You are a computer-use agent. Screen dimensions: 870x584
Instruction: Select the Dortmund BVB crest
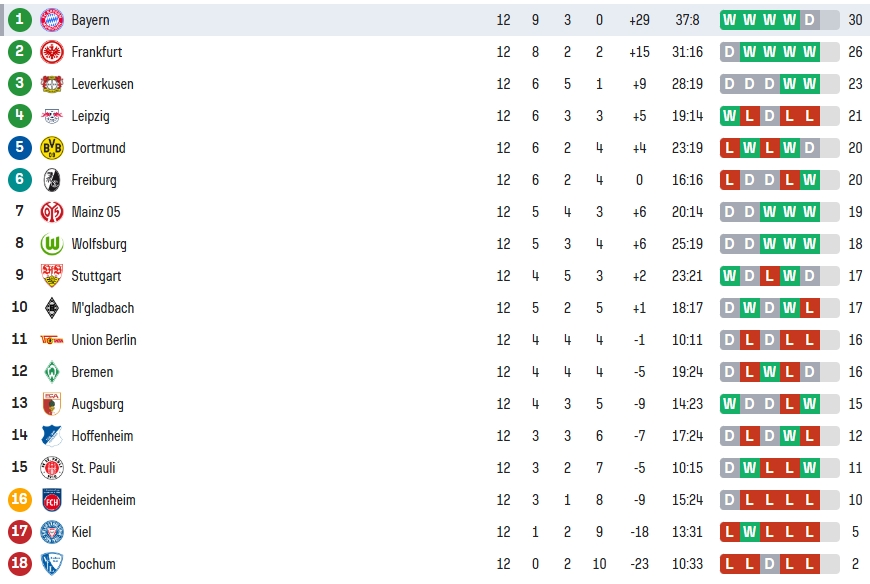click(x=52, y=148)
